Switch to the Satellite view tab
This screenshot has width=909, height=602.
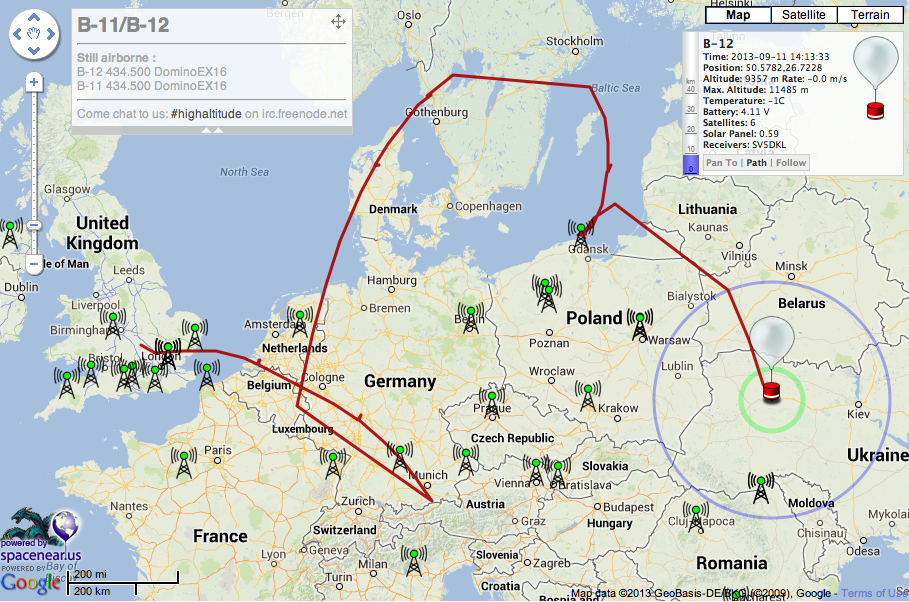(803, 15)
